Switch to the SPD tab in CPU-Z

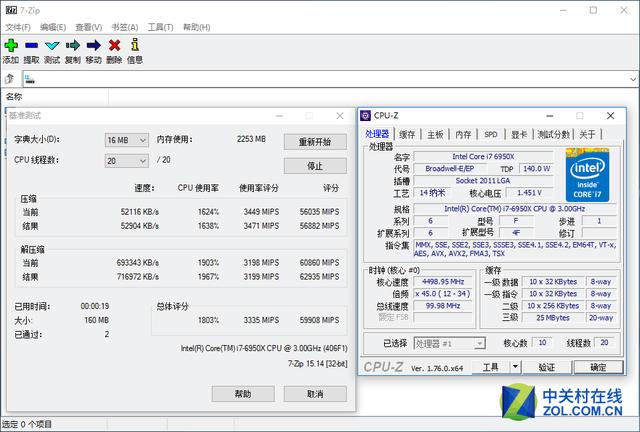click(x=491, y=134)
